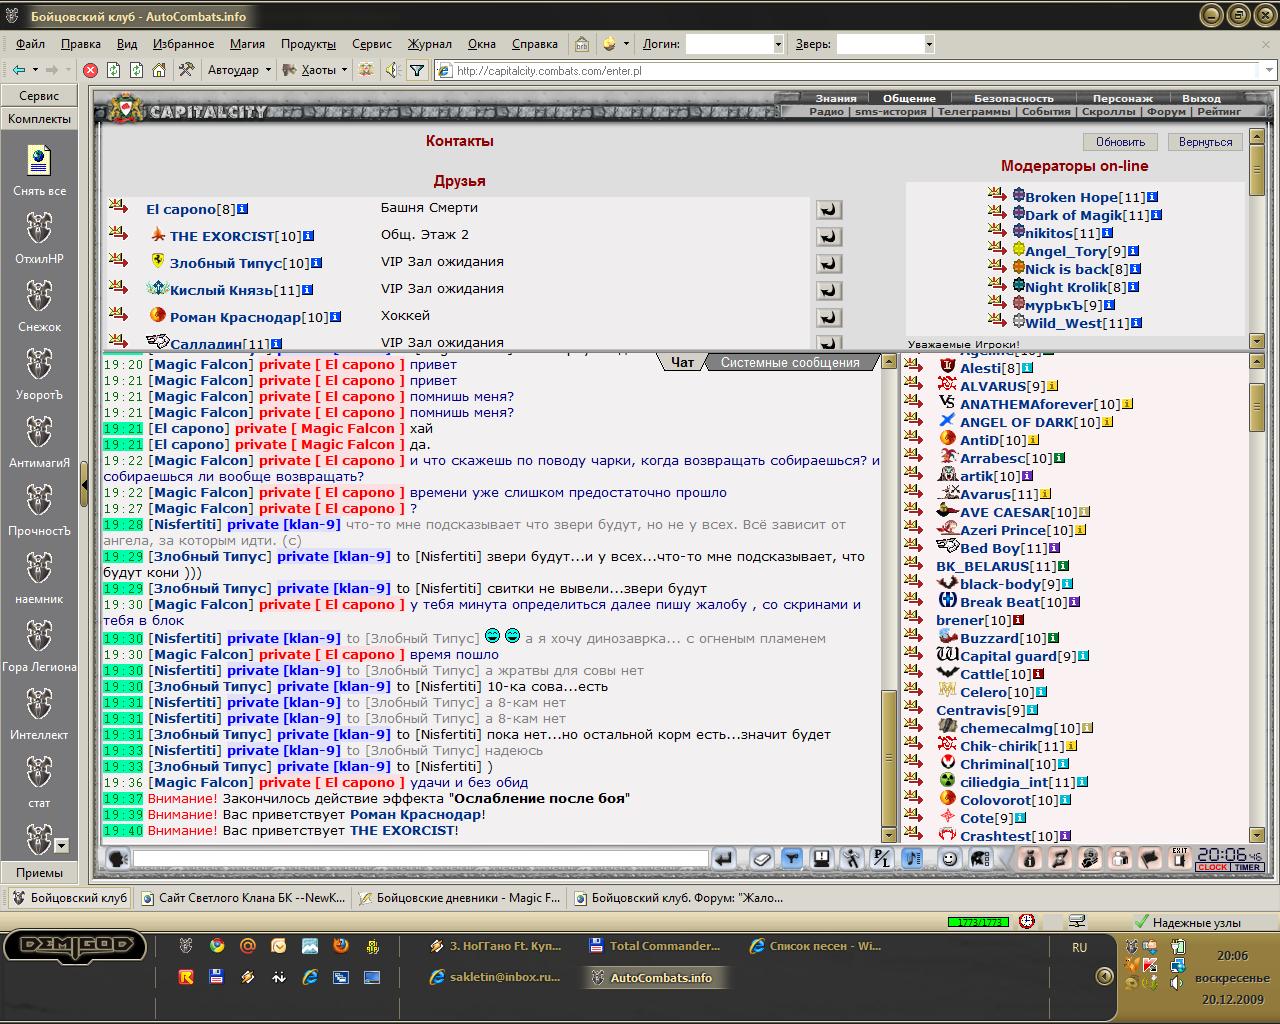This screenshot has height=1024, width=1280.
Task: Click the RU language indicator in taskbar
Action: click(1079, 947)
